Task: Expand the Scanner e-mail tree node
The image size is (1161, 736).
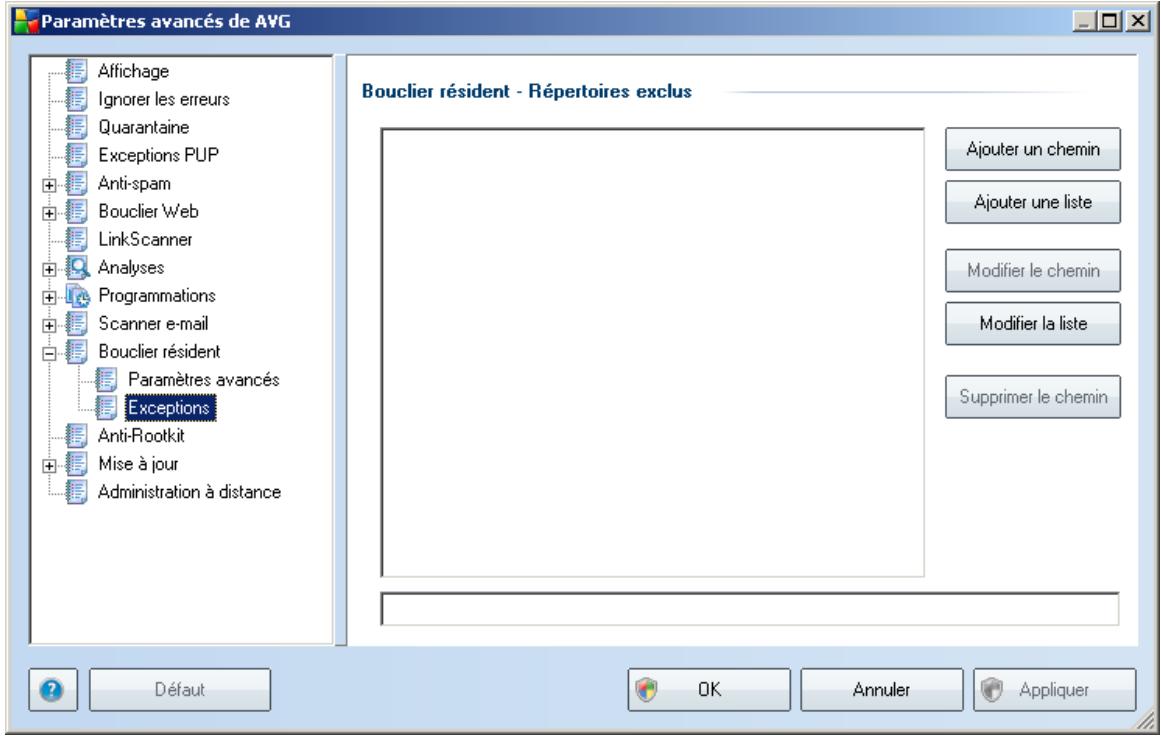Action: point(49,326)
